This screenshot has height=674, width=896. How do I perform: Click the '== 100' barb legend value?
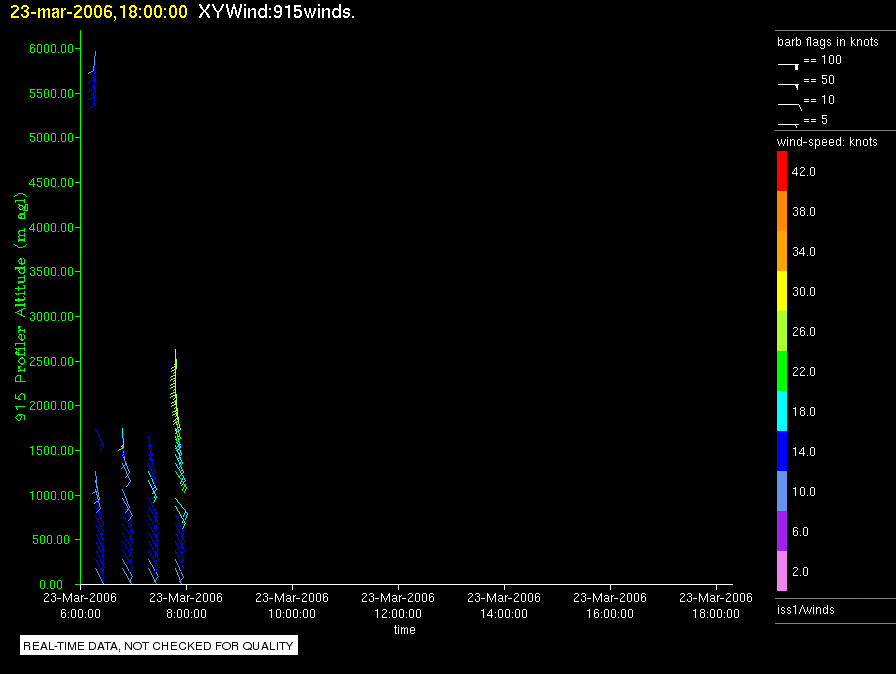tap(822, 60)
